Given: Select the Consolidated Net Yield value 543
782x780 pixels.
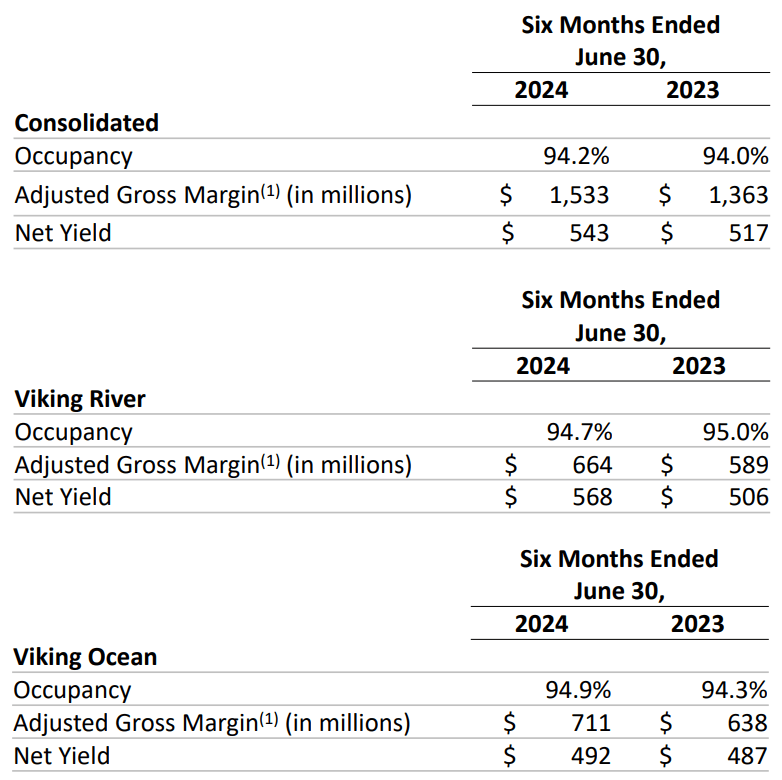Looking at the screenshot, I should (x=587, y=233).
